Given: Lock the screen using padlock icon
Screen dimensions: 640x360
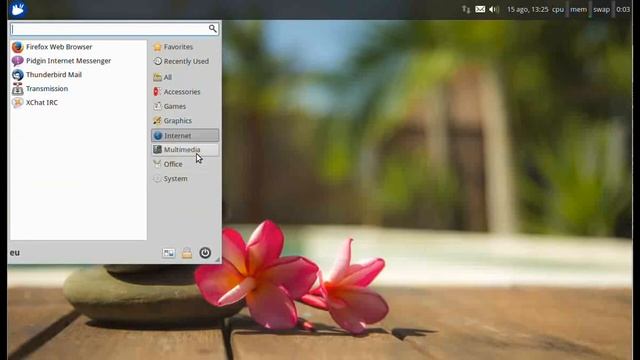Looking at the screenshot, I should tap(187, 253).
